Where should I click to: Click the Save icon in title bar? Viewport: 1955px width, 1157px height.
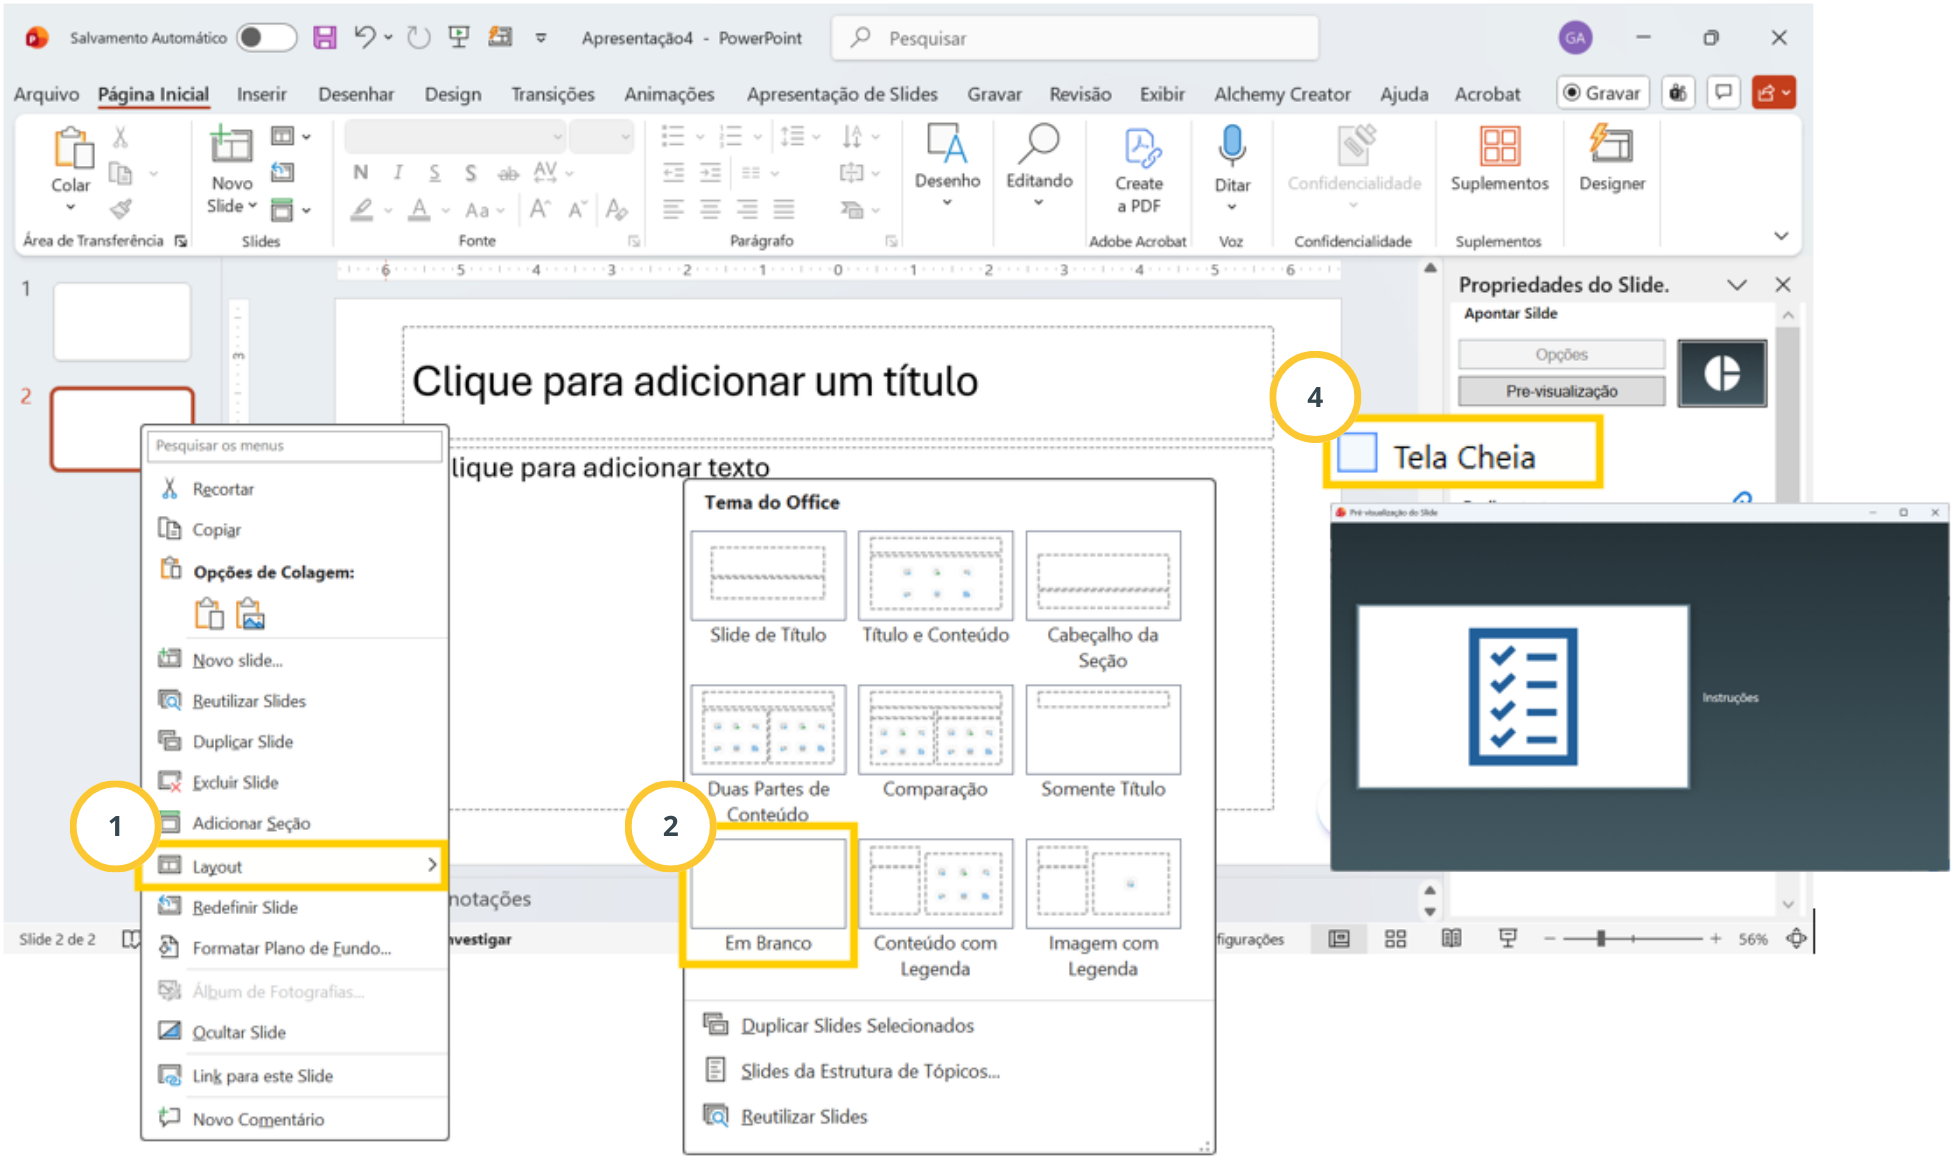point(324,38)
